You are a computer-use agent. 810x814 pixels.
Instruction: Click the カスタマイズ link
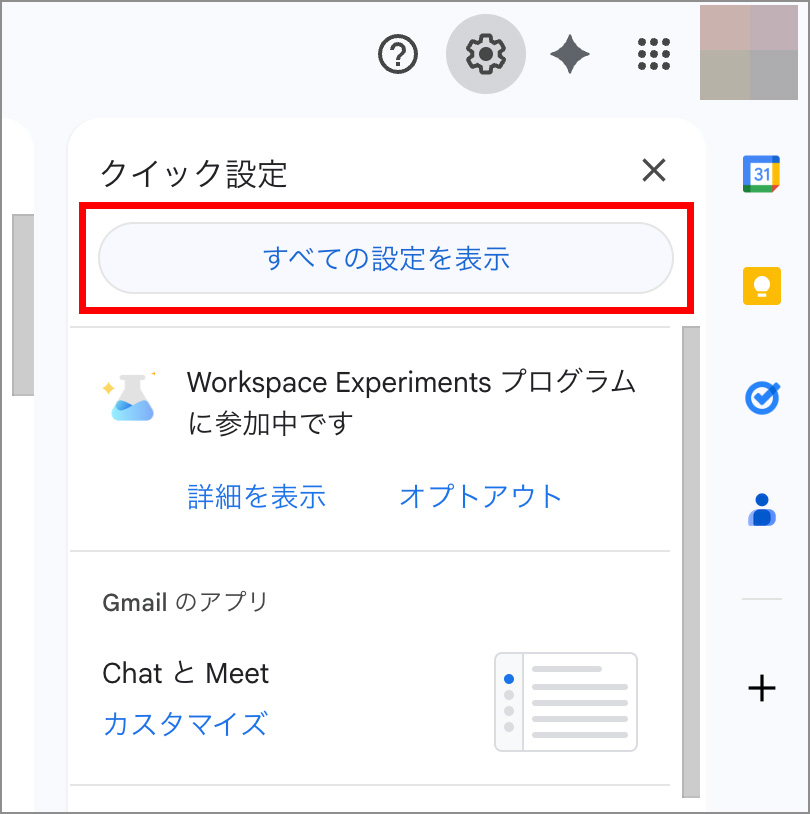185,724
